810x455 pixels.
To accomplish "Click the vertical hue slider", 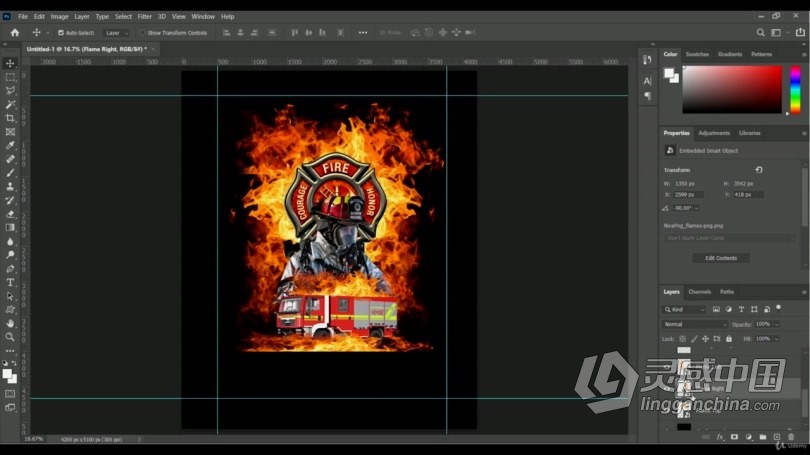I will [x=795, y=89].
